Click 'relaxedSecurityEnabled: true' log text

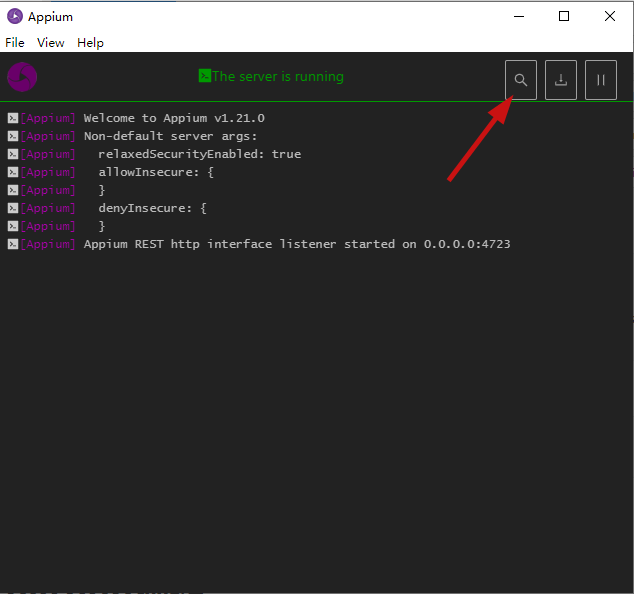coord(200,154)
